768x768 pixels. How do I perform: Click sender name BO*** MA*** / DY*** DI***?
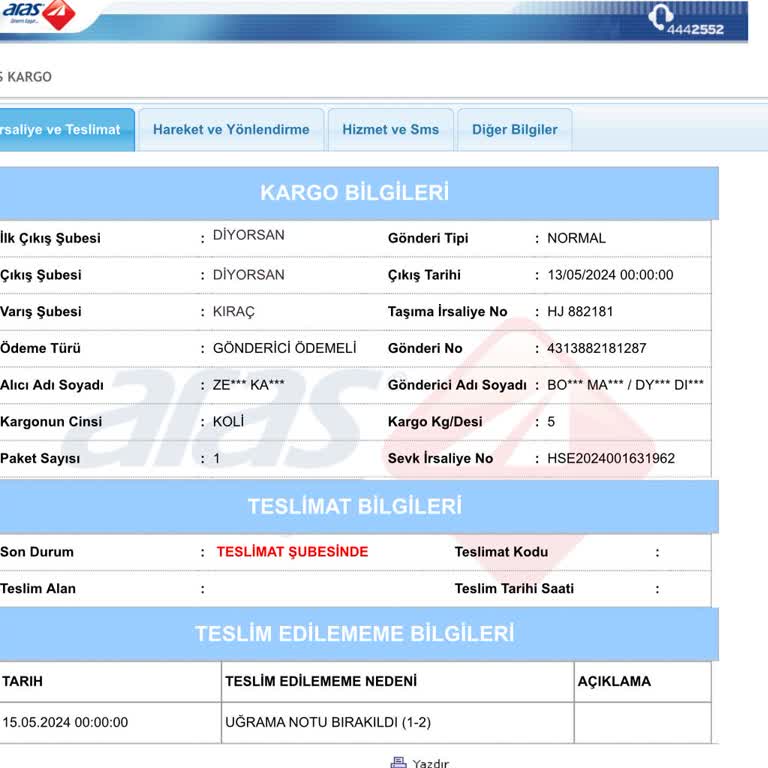[625, 385]
